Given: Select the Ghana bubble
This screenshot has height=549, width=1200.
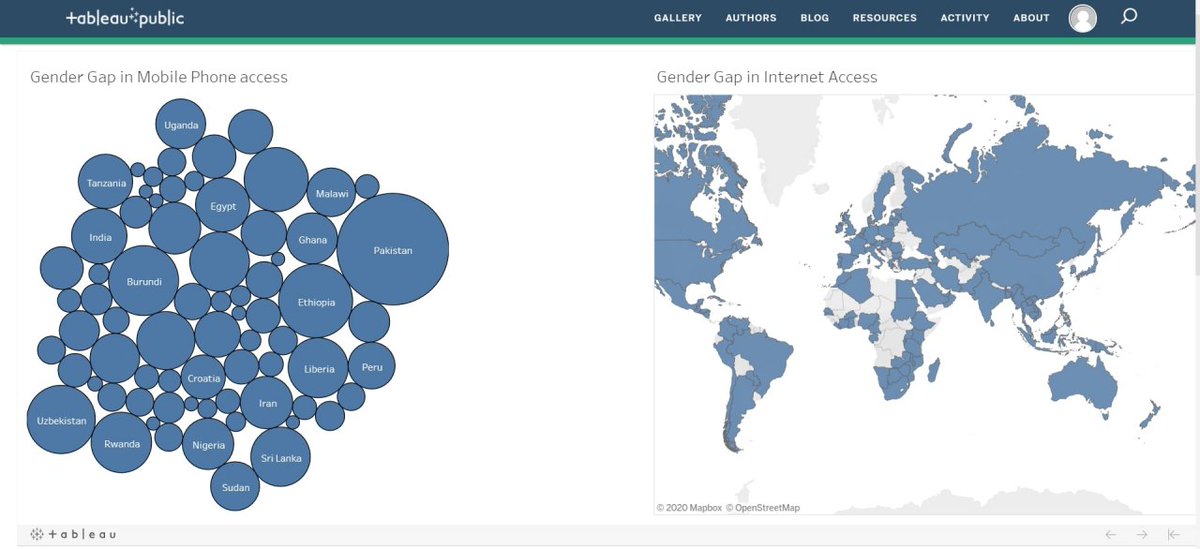Looking at the screenshot, I should click(313, 240).
